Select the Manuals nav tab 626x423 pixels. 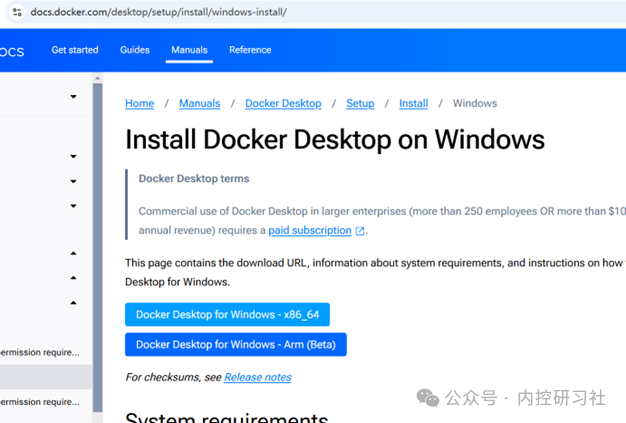click(x=189, y=50)
